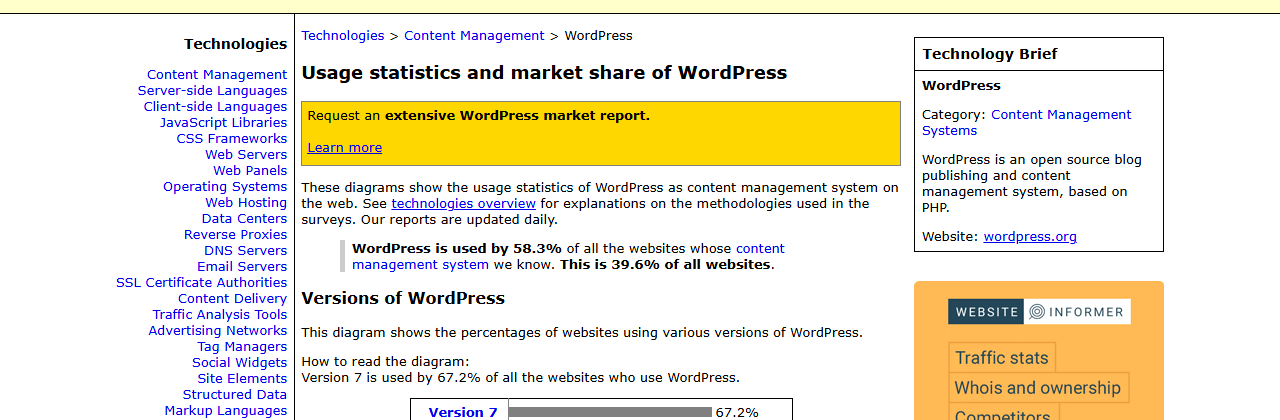Open the Web Panels link

[x=250, y=170]
